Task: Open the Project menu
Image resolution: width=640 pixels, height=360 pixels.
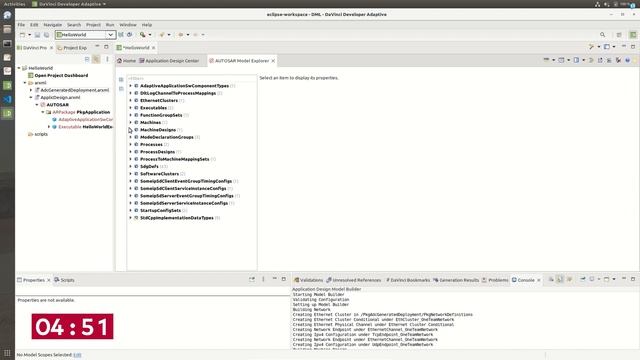Action: [x=93, y=24]
